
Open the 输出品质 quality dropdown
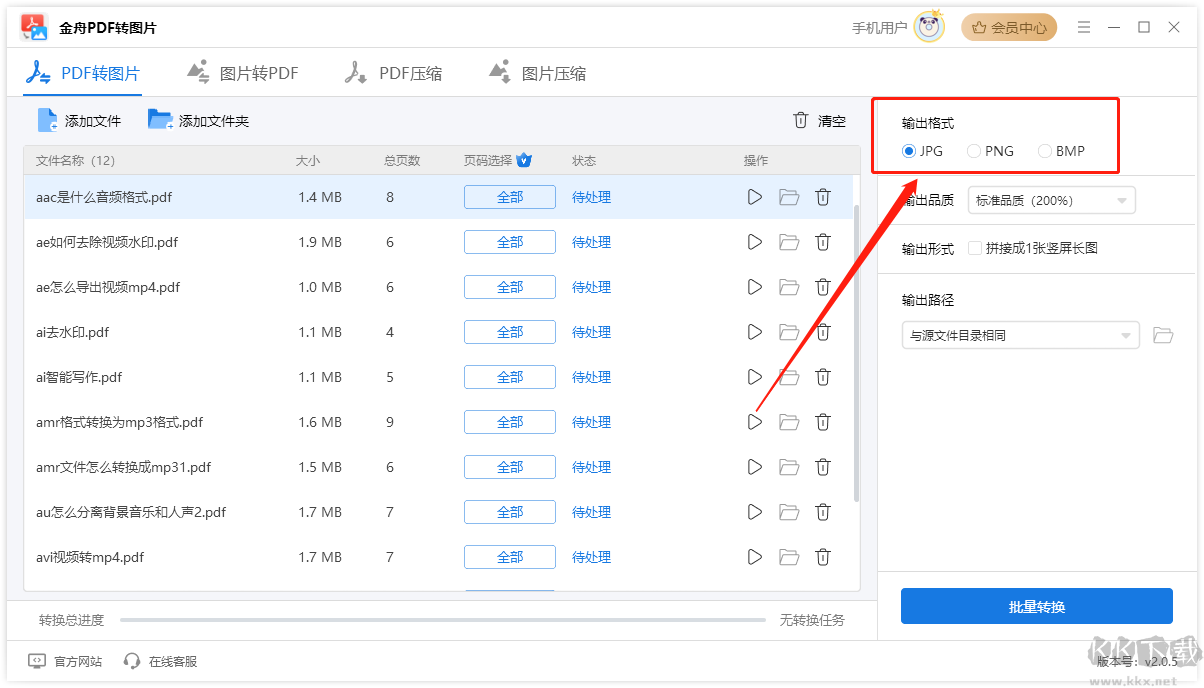1051,200
